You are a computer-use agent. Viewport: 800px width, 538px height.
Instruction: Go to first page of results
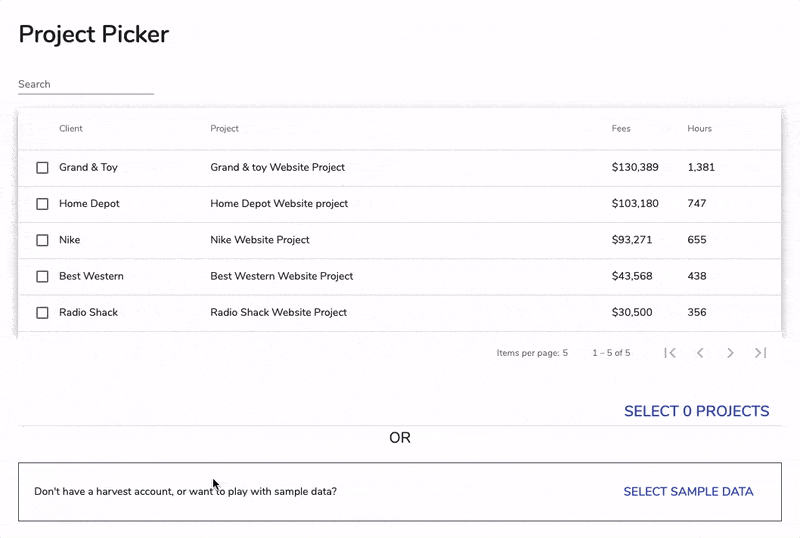click(x=670, y=353)
